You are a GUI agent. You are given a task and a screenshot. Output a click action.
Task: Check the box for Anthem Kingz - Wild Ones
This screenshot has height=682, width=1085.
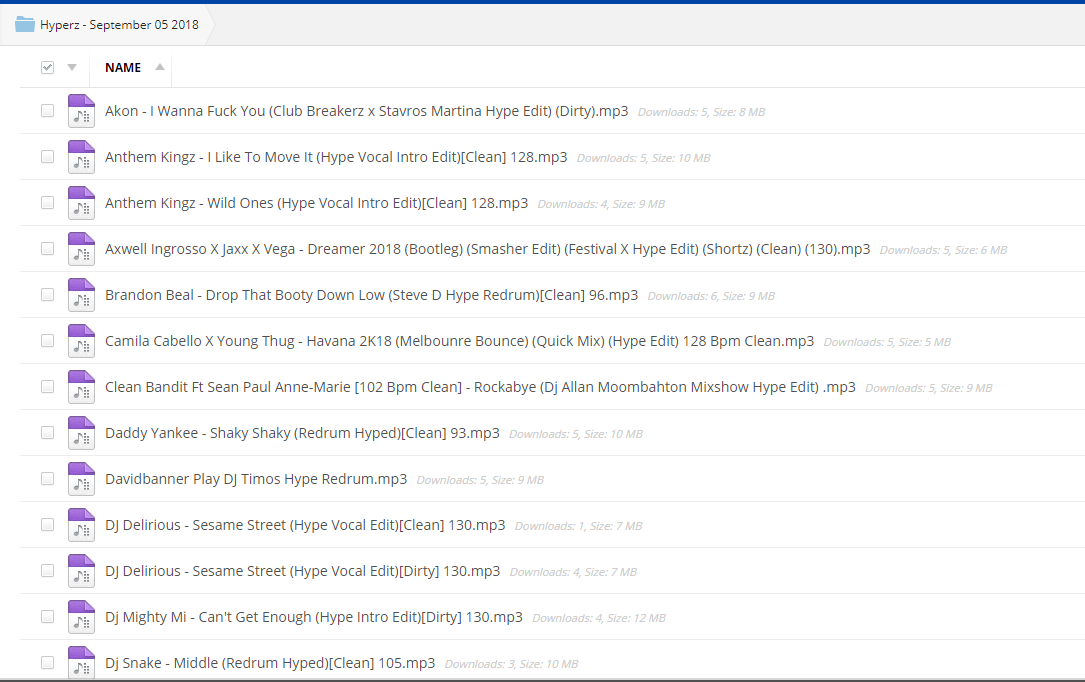tap(47, 203)
